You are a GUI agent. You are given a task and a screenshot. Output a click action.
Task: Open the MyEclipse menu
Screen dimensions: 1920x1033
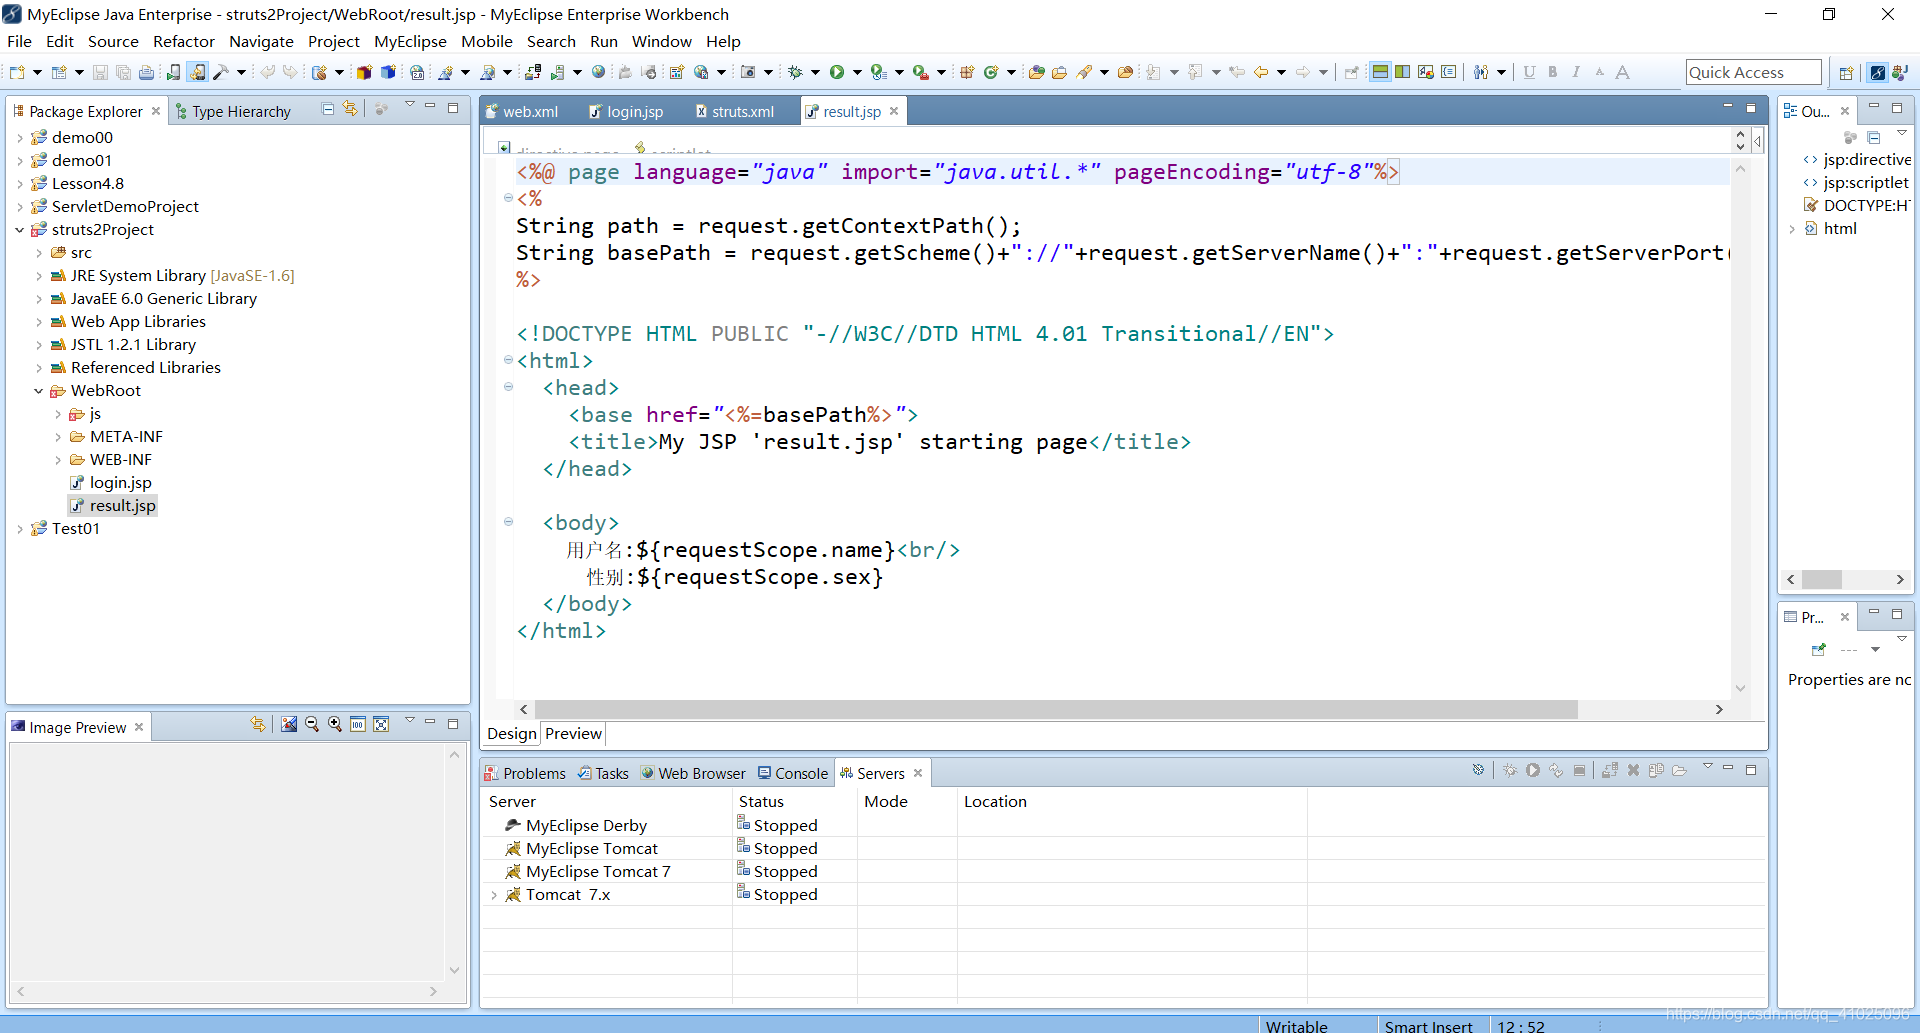[x=410, y=41]
